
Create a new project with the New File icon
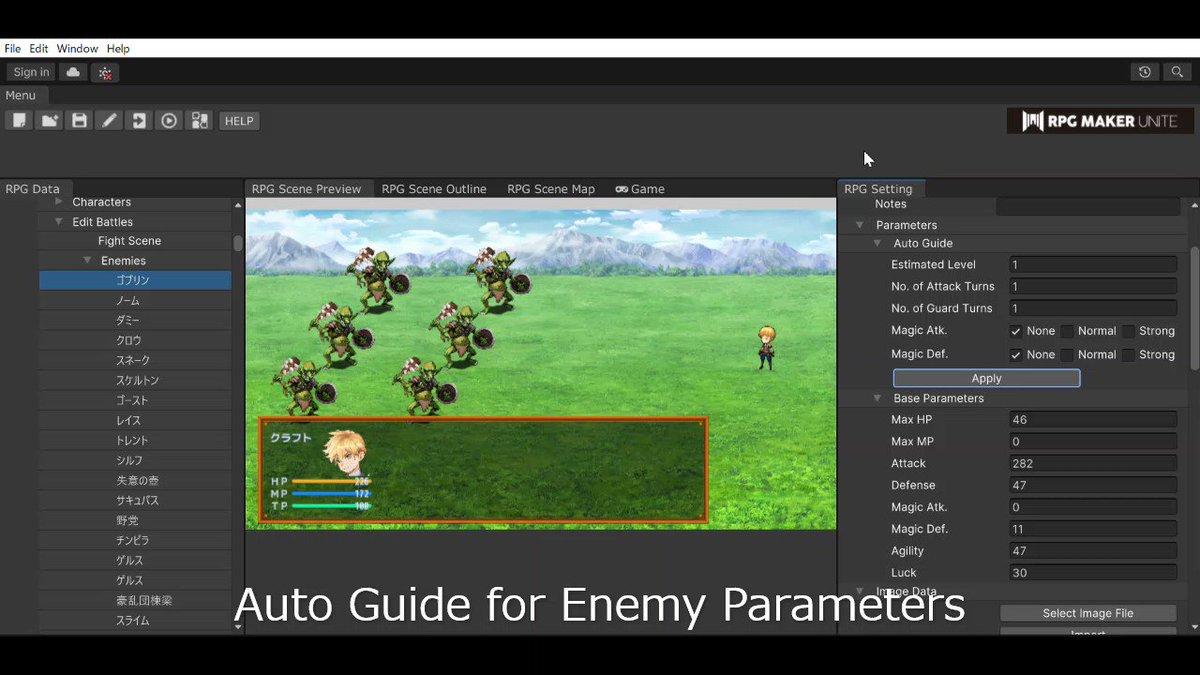tap(19, 120)
